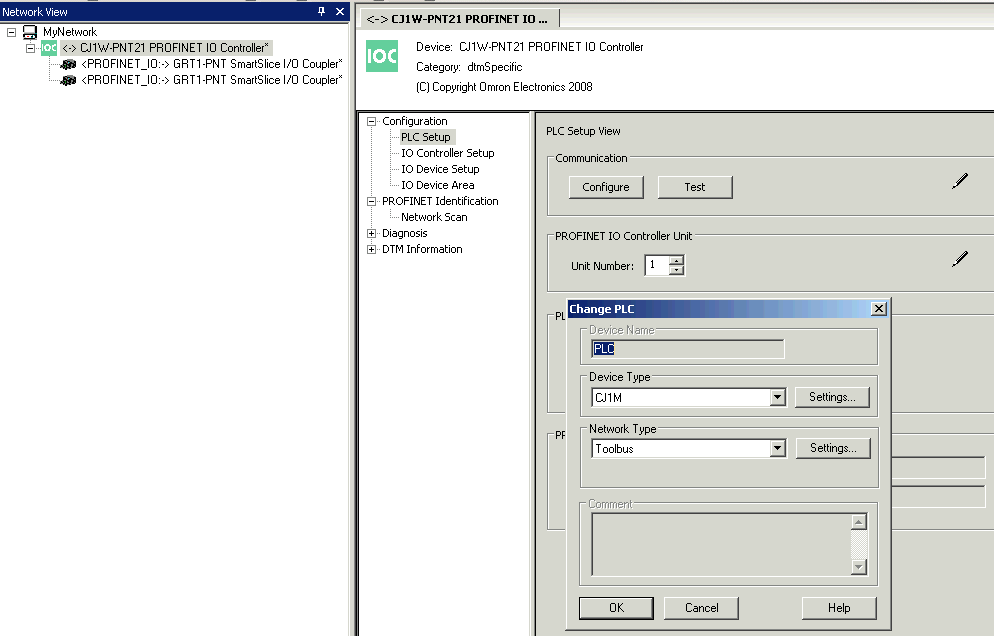Image resolution: width=994 pixels, height=636 pixels.
Task: Click the 'PLC Setup View' heading
Action: coord(583,131)
